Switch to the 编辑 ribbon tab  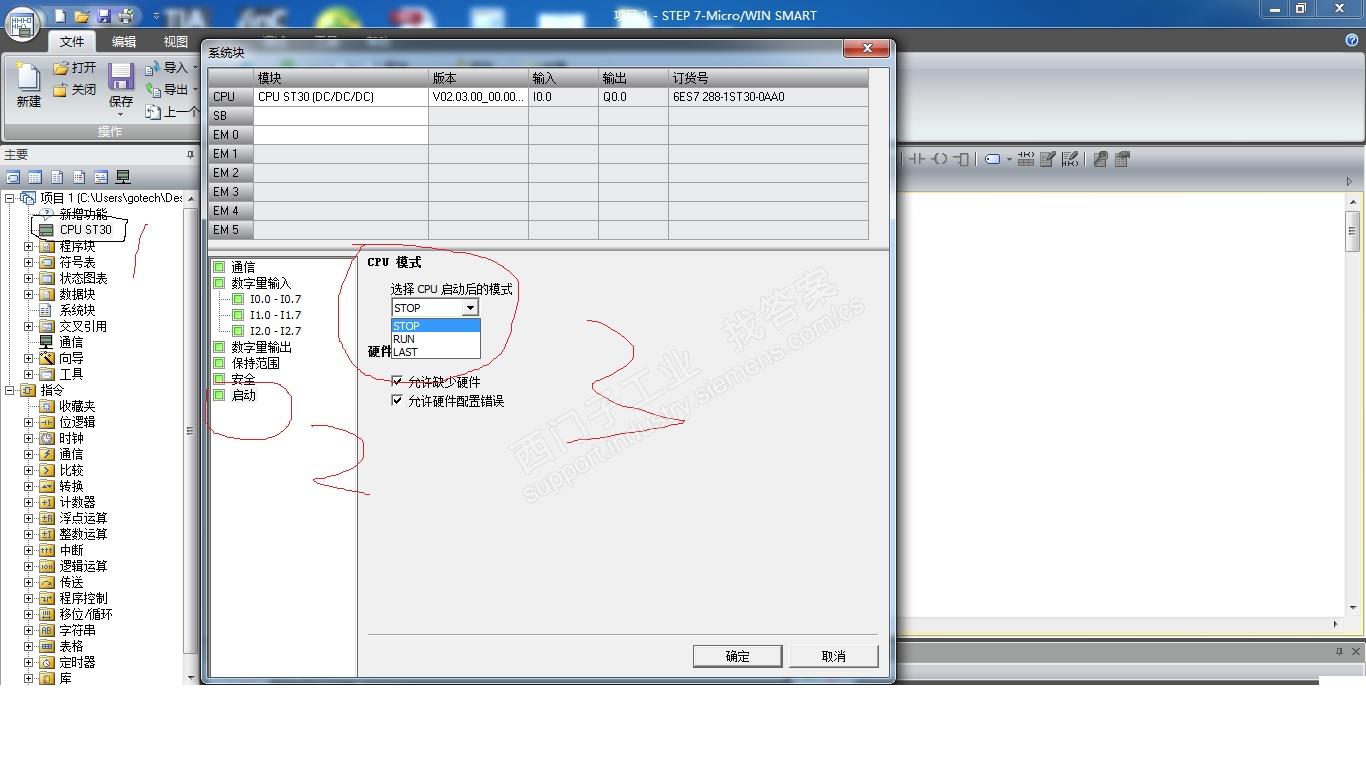pyautogui.click(x=124, y=41)
